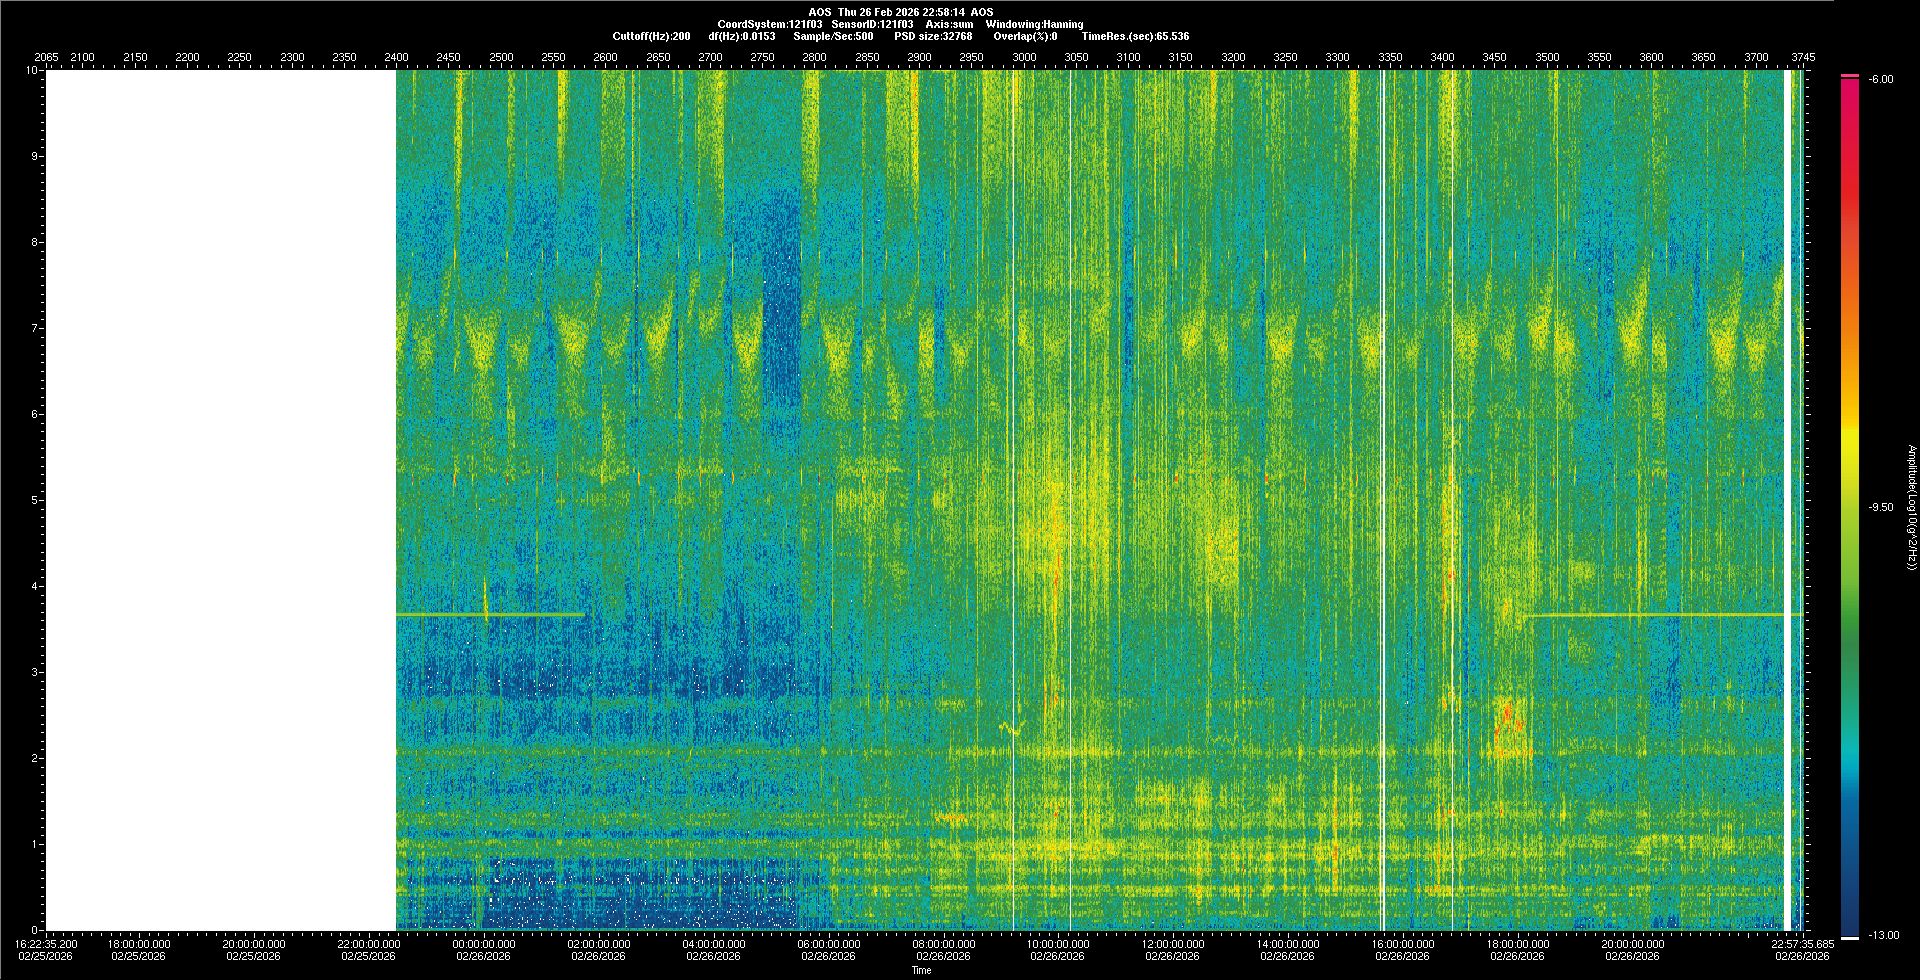Click the blank white data gap region
Image resolution: width=1920 pixels, height=980 pixels.
[220, 500]
